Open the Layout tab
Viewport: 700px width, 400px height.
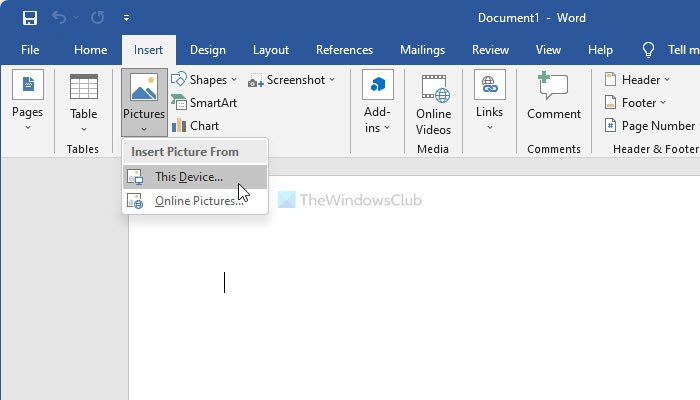click(x=271, y=50)
